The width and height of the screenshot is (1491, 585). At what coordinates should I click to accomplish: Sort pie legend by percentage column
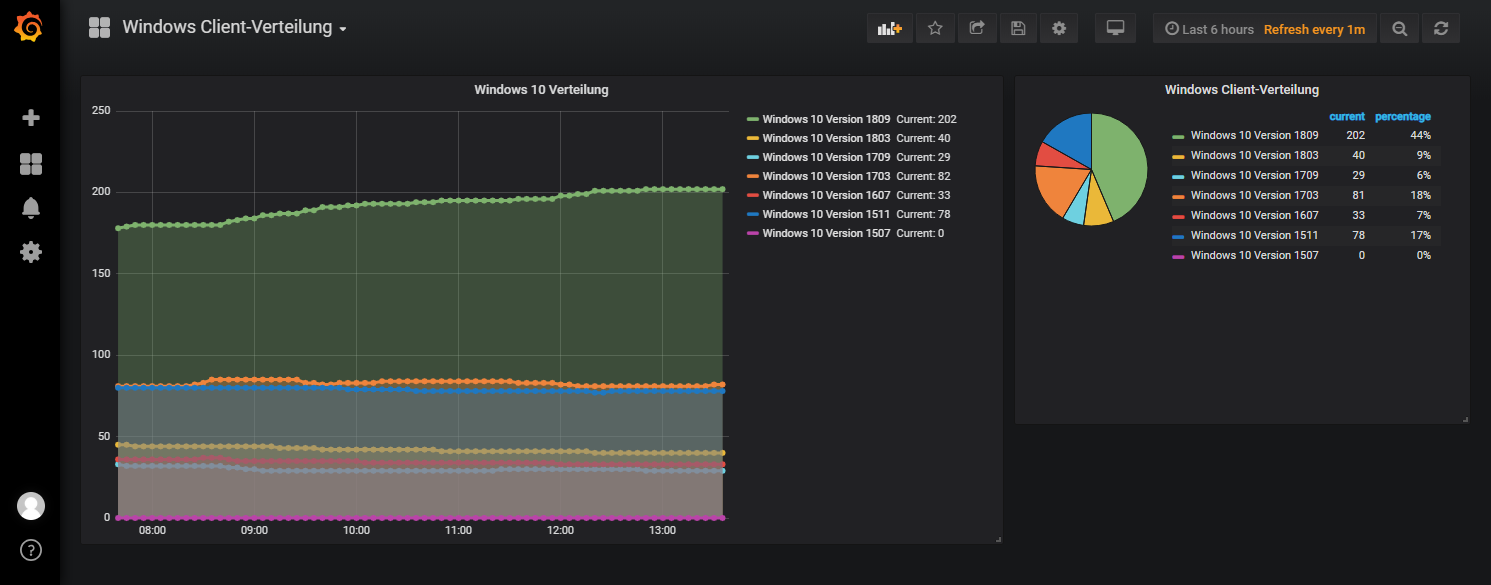(x=1403, y=117)
